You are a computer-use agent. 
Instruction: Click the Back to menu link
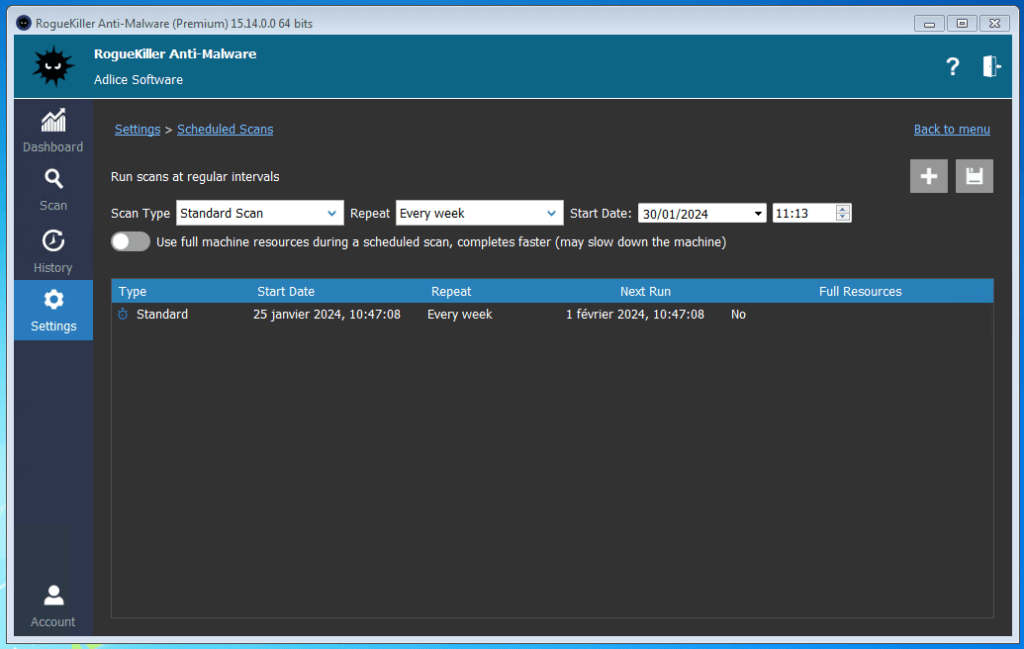point(951,129)
